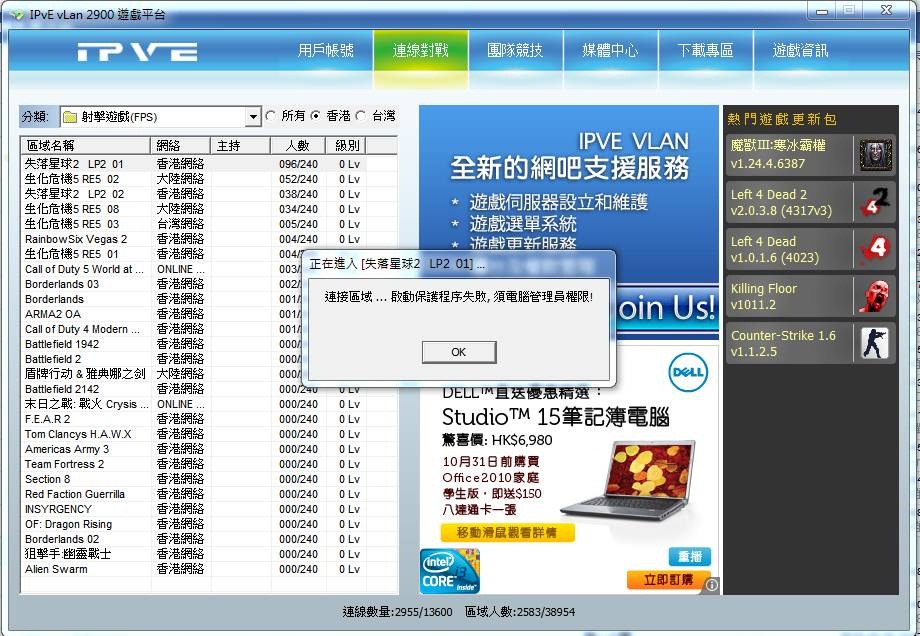Select the 失落星球2 LP2 01 room
The width and height of the screenshot is (920, 636).
[209, 164]
